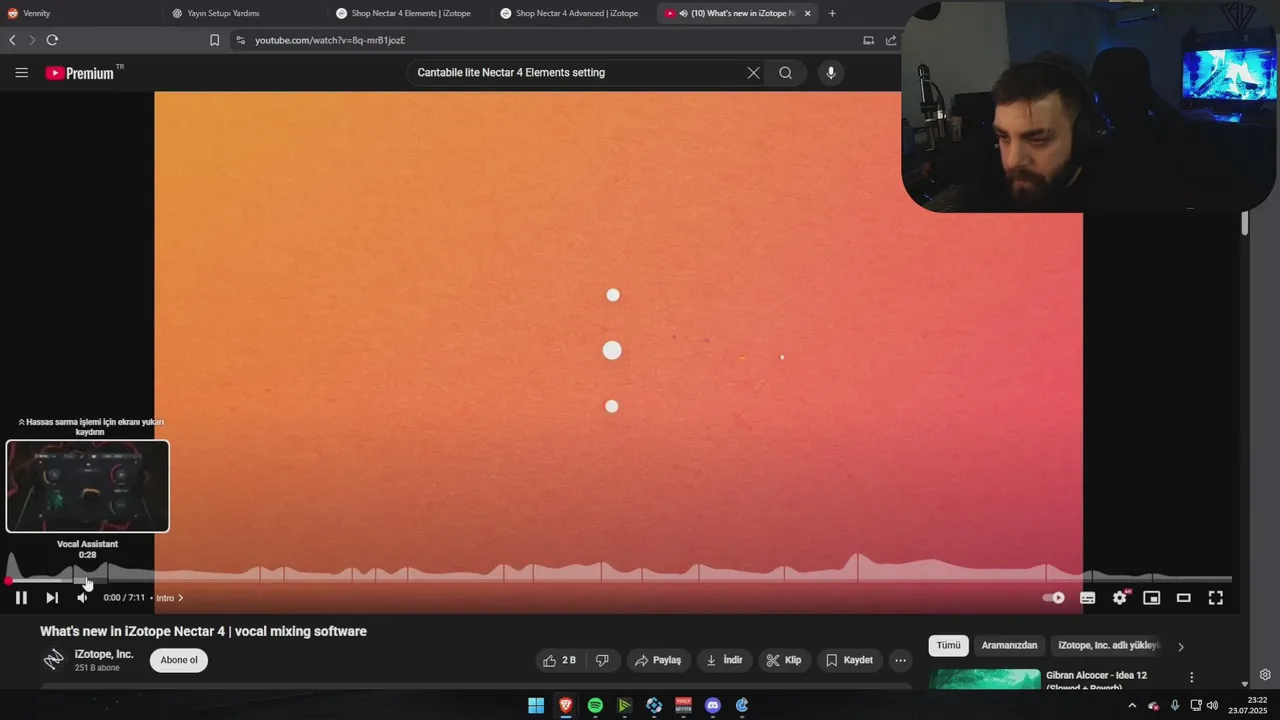Viewport: 1280px width, 720px height.
Task: Dislike the video
Action: 602,660
